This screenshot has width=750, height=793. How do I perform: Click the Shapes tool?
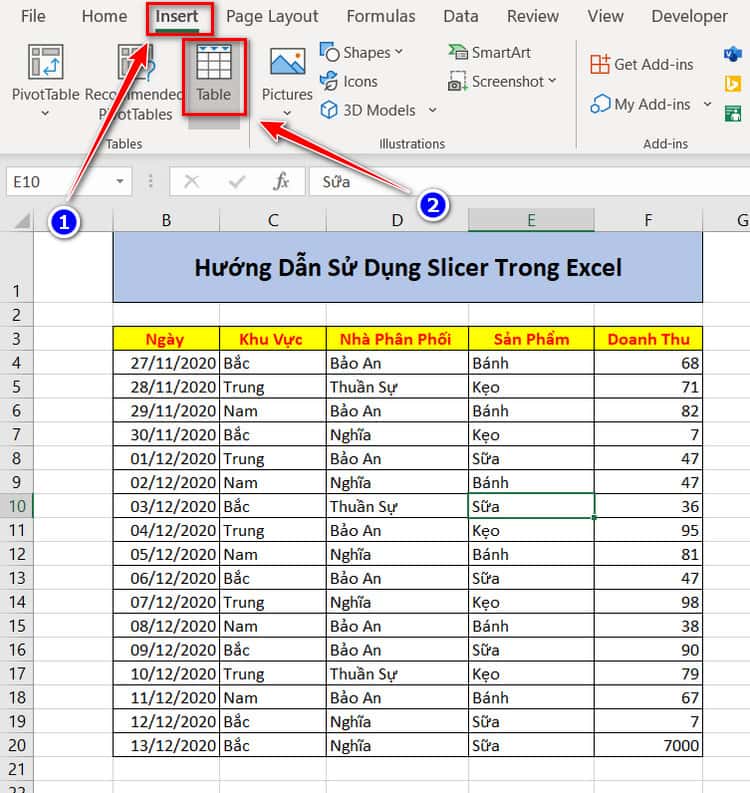tap(361, 53)
